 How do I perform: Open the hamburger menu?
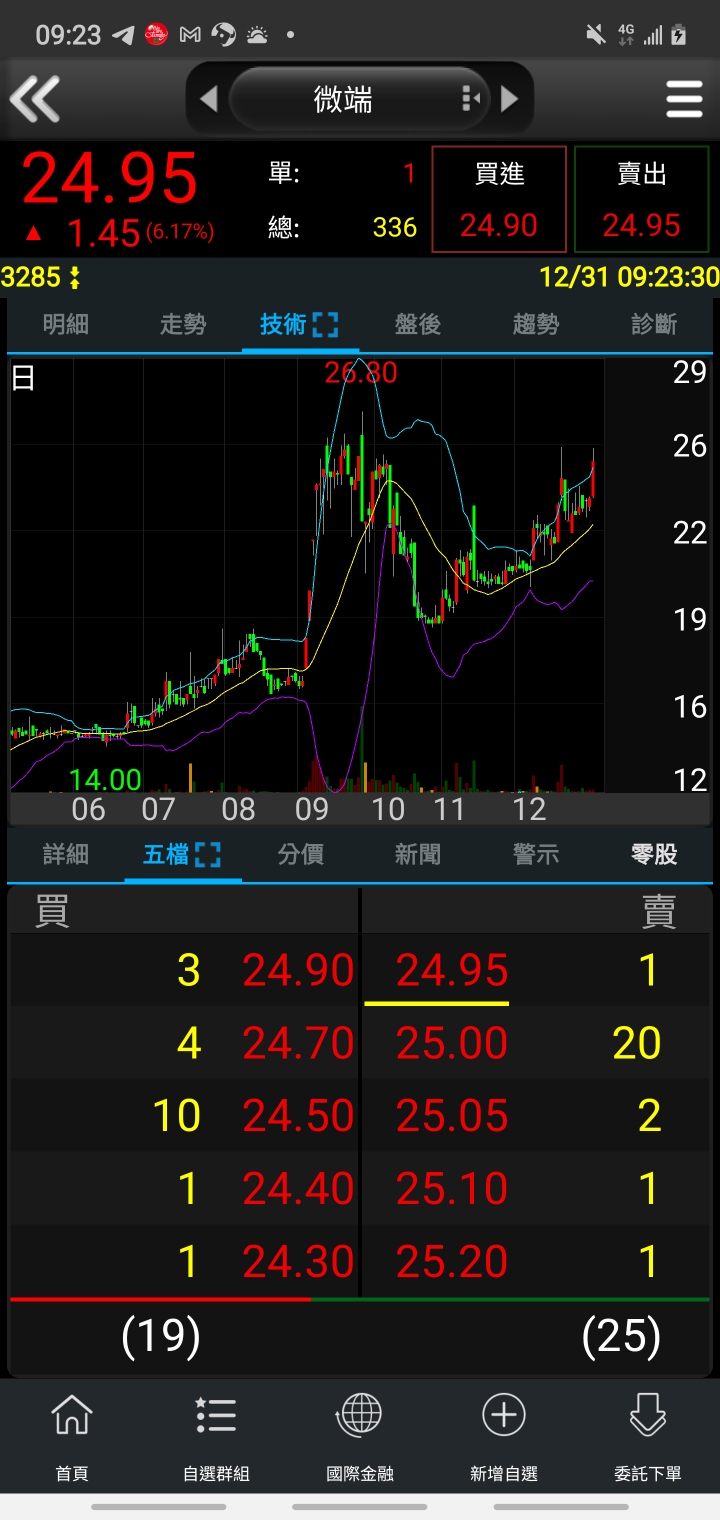pos(684,100)
